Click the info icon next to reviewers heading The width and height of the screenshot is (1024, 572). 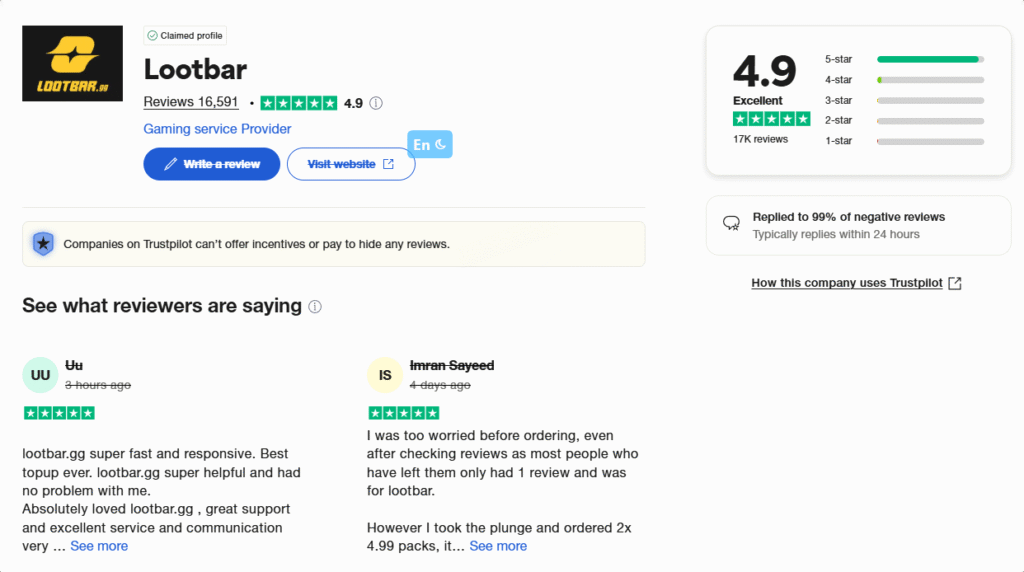[315, 306]
